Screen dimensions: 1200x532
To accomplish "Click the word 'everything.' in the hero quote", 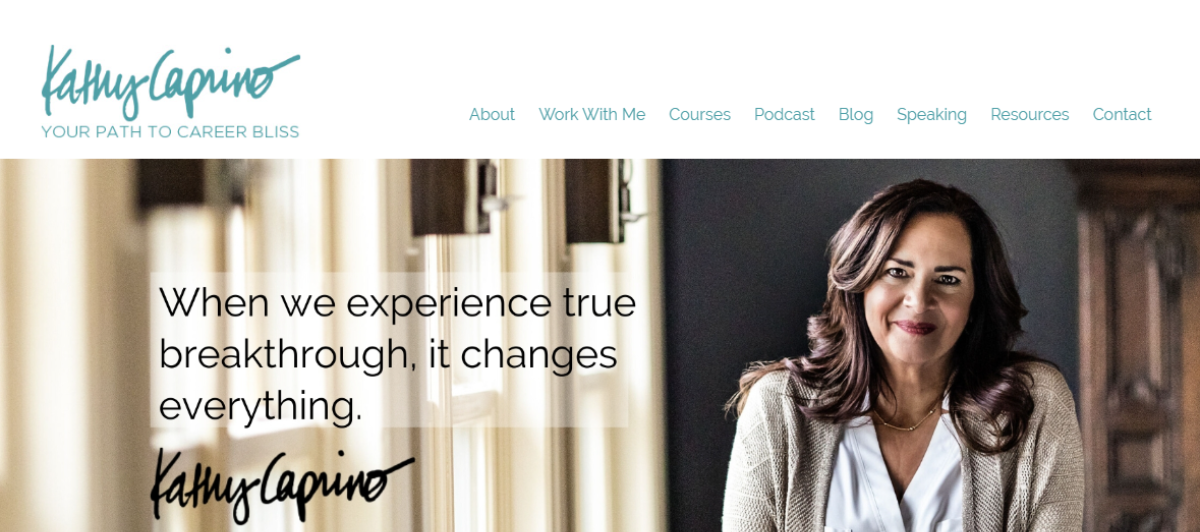I will click(x=260, y=406).
